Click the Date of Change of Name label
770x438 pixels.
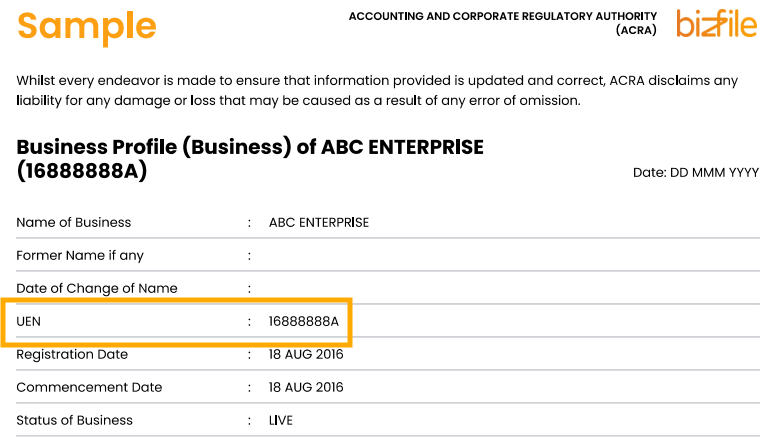pyautogui.click(x=97, y=288)
